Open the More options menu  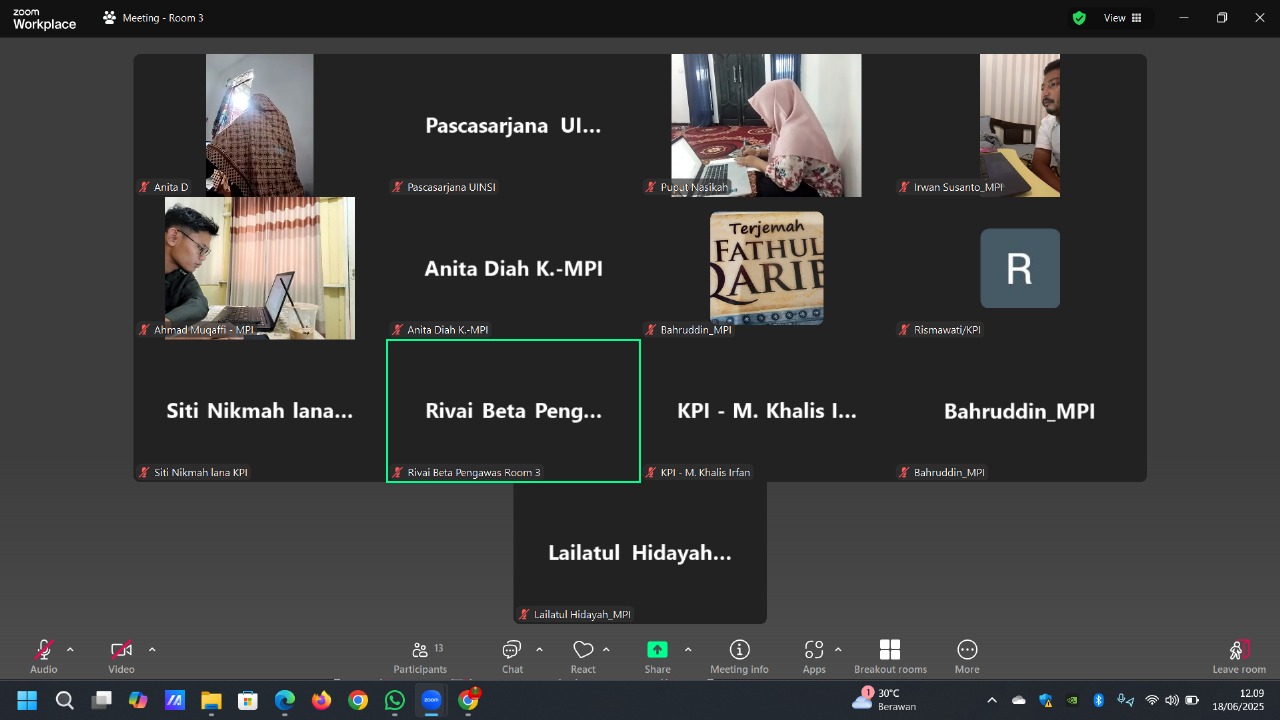[x=967, y=656]
